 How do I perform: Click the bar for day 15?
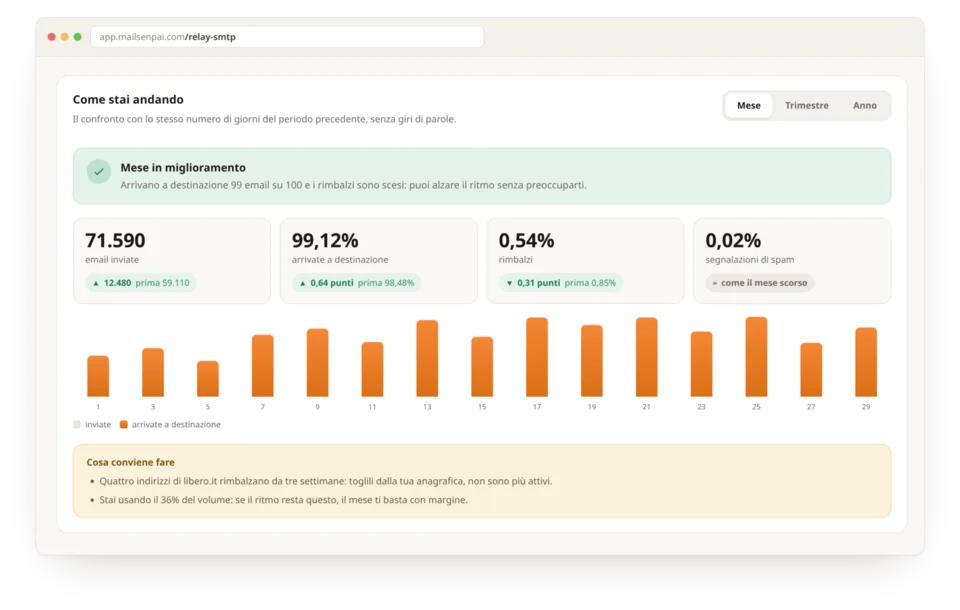click(482, 367)
